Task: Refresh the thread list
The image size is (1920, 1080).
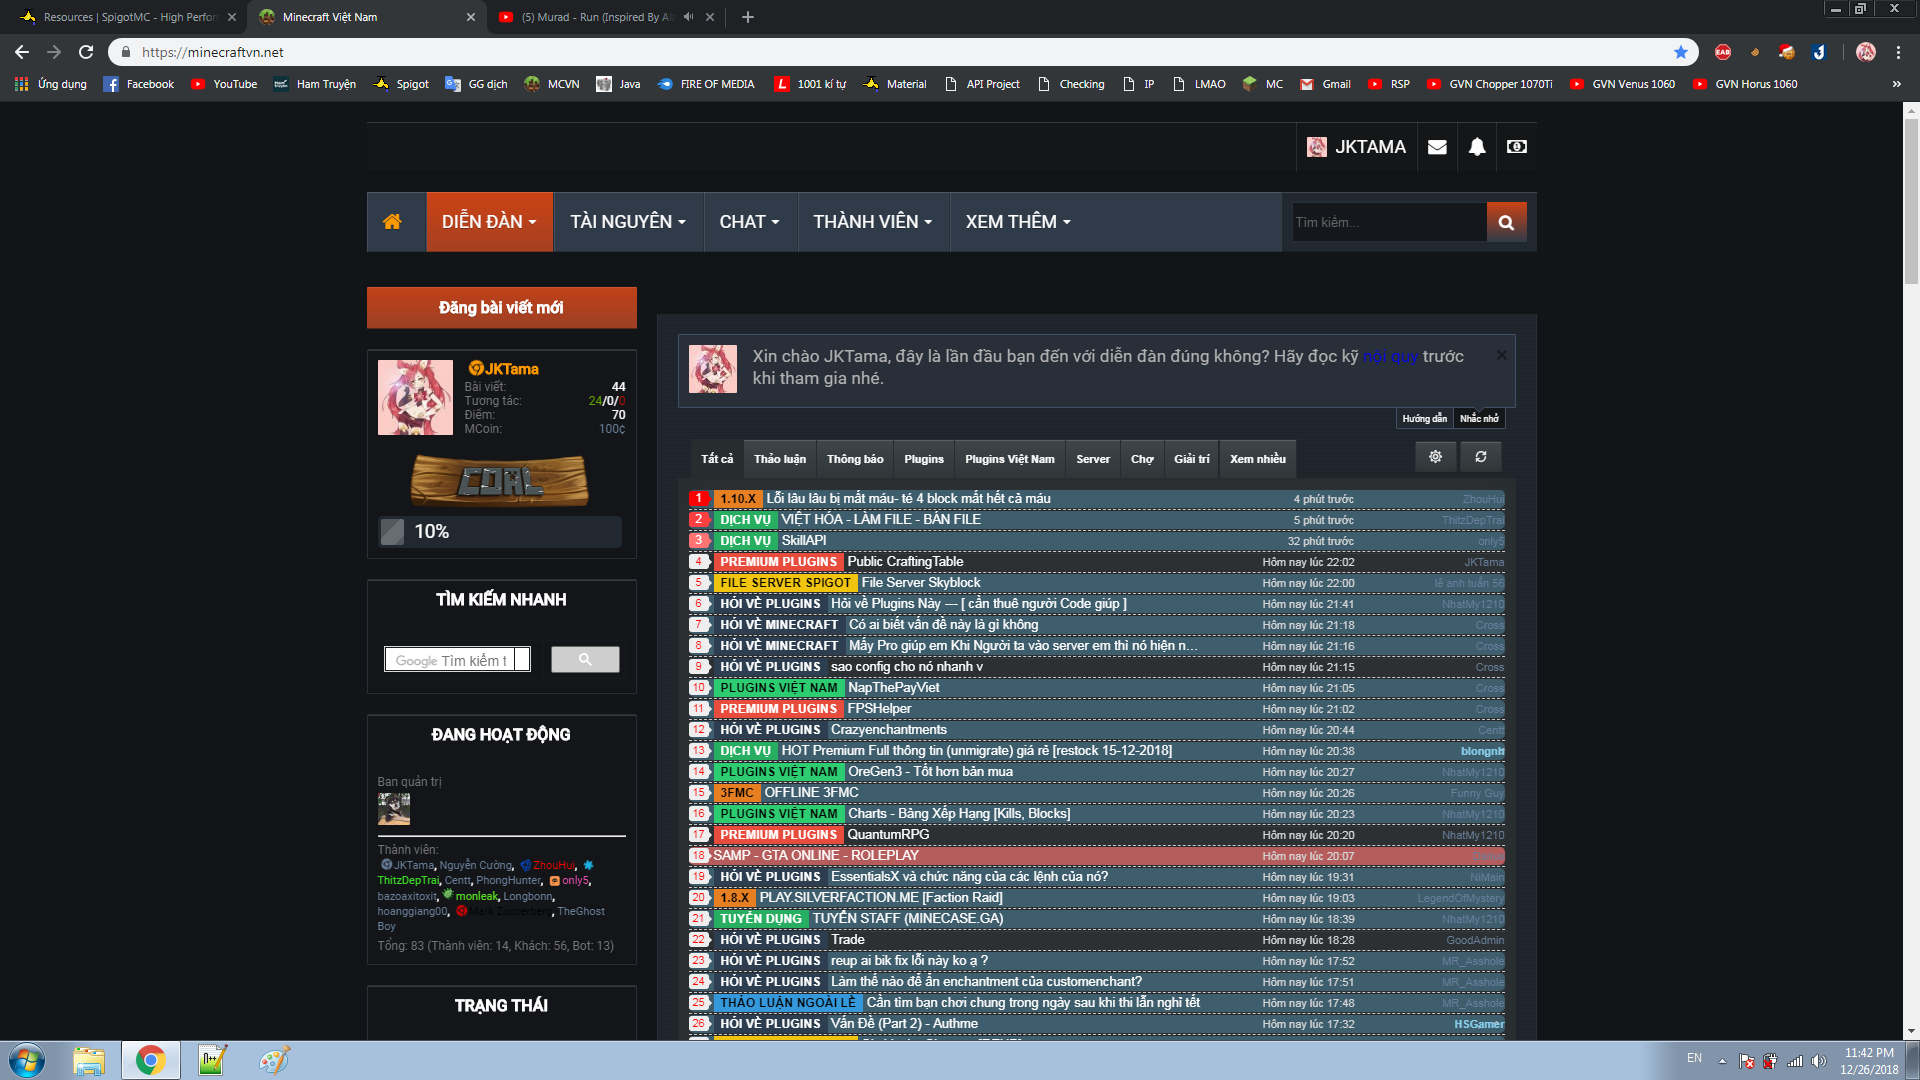Action: click(x=1481, y=457)
